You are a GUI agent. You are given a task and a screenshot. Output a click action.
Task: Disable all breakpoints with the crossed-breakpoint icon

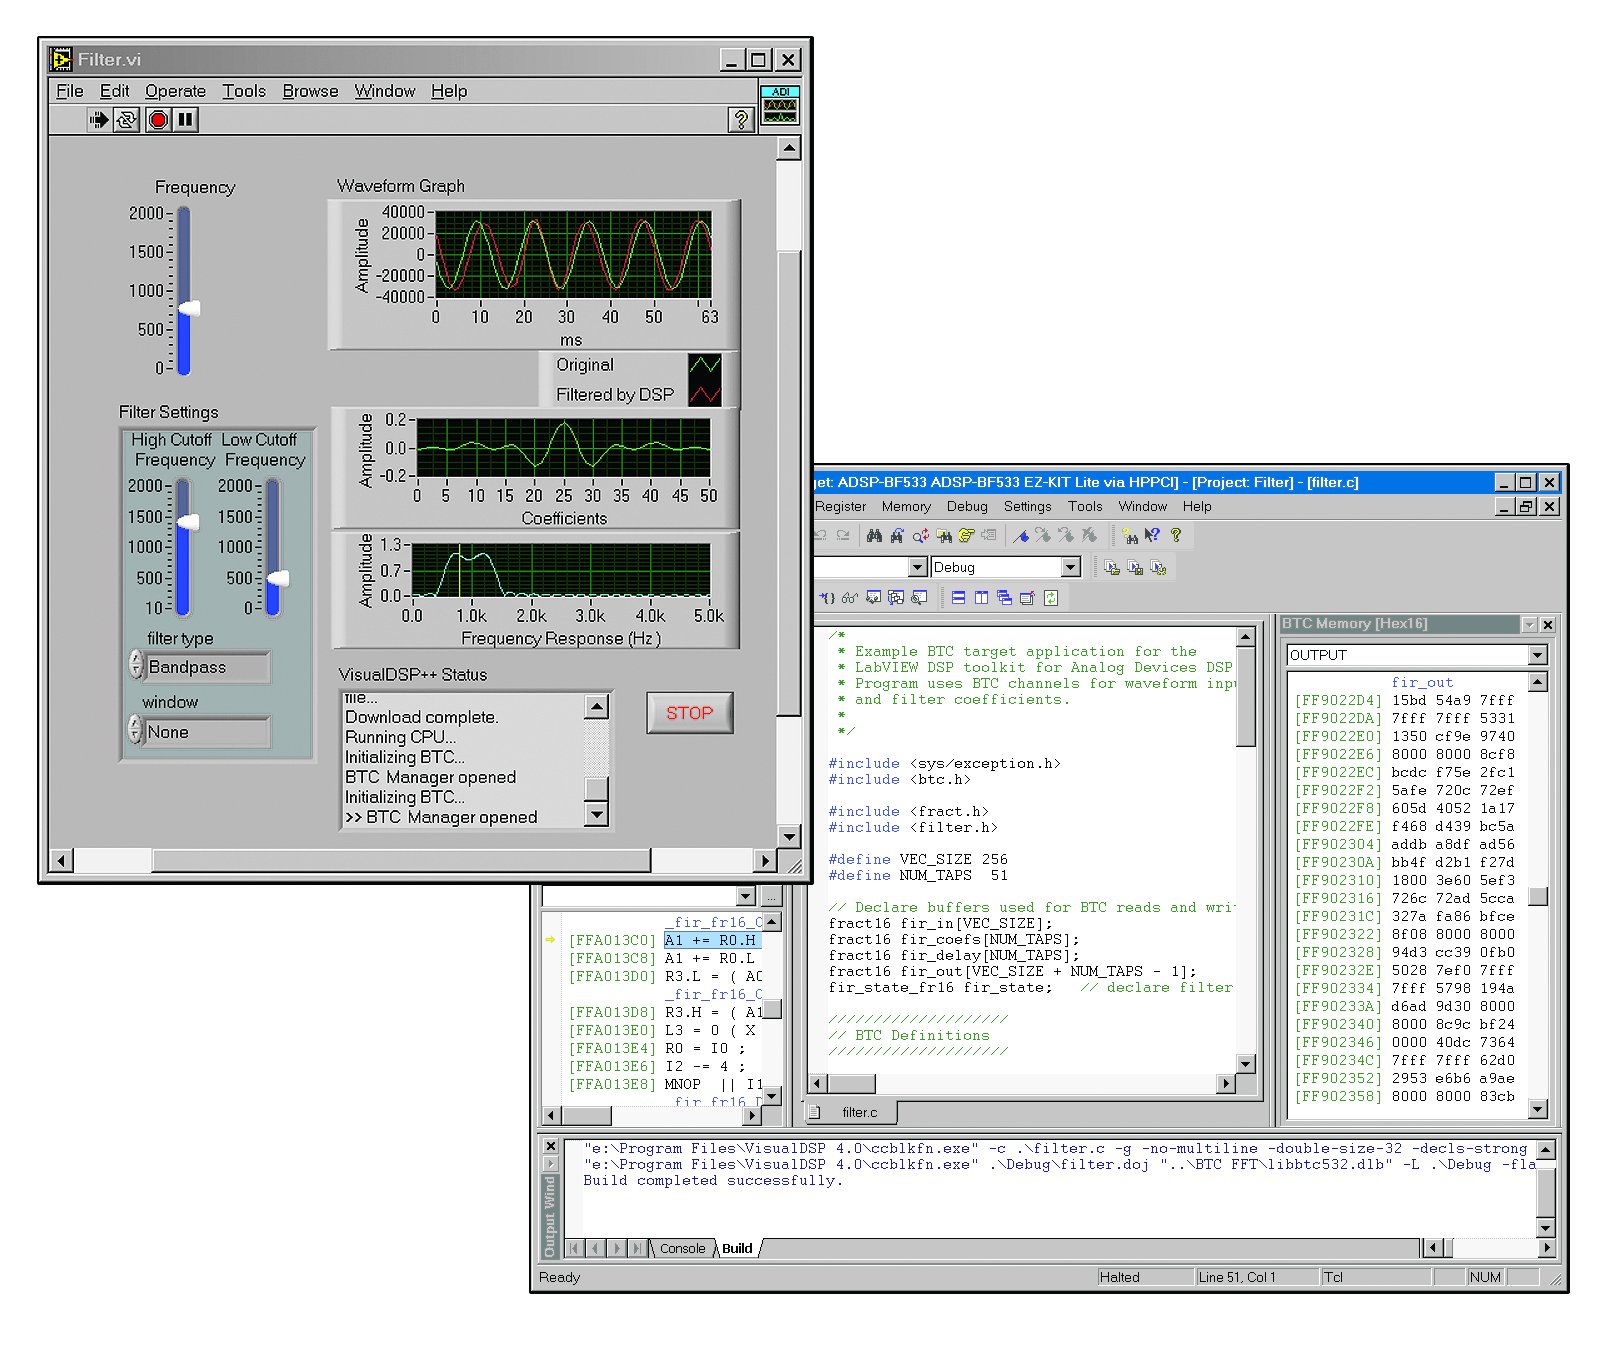tap(1089, 536)
